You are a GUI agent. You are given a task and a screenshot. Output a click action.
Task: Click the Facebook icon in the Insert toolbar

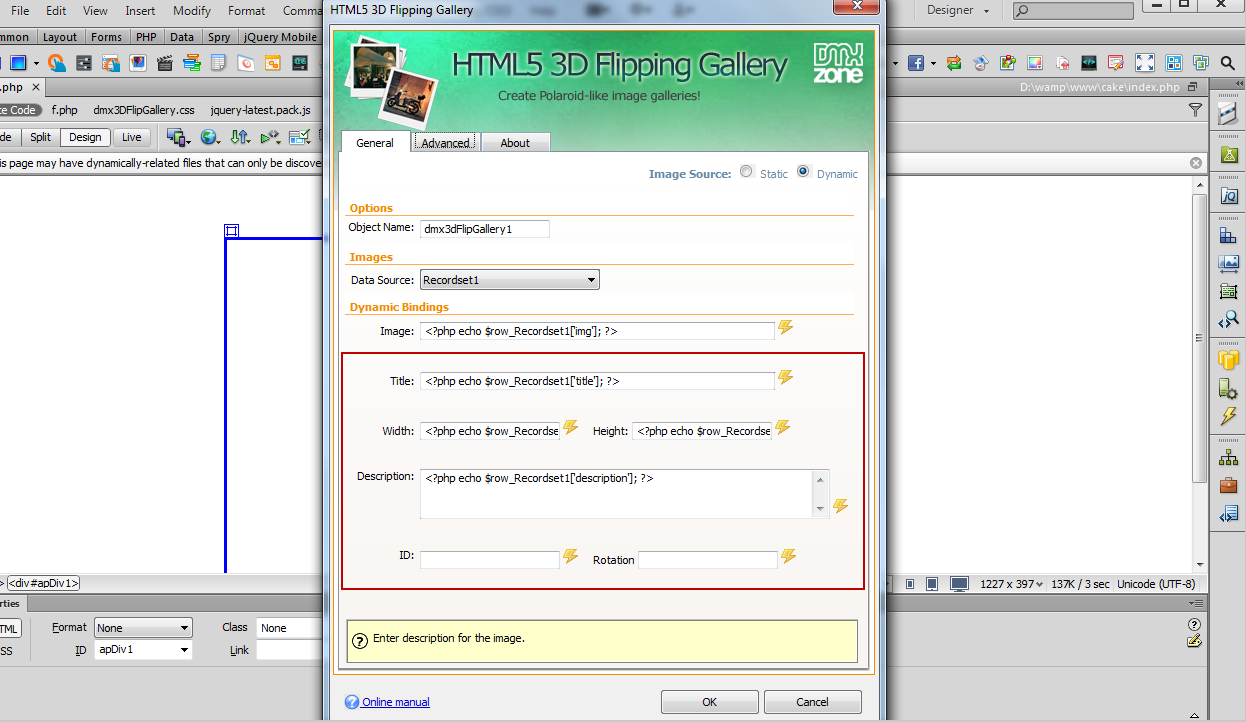[x=915, y=63]
